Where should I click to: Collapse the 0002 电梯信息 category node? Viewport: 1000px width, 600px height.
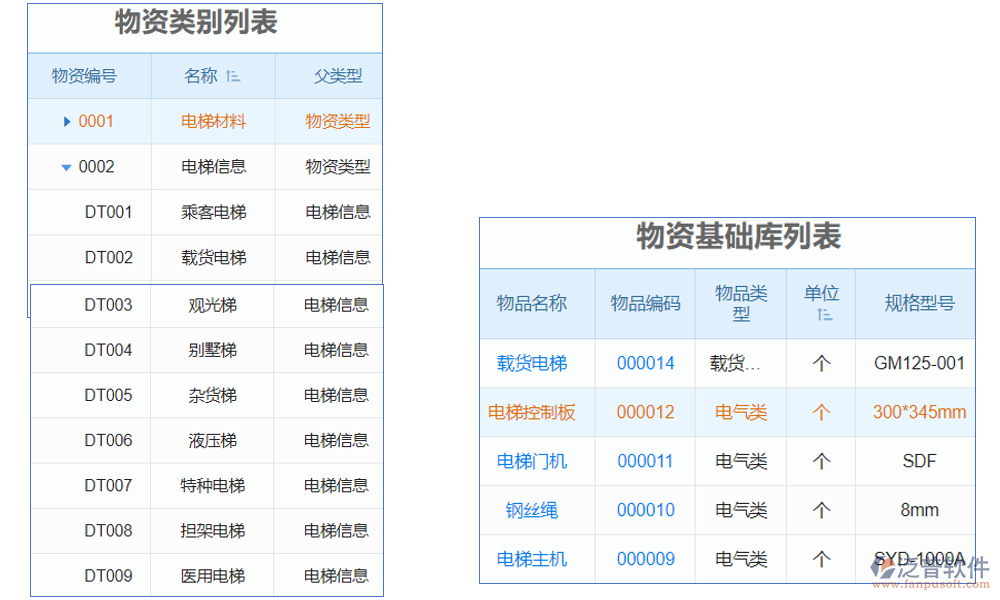pyautogui.click(x=65, y=167)
